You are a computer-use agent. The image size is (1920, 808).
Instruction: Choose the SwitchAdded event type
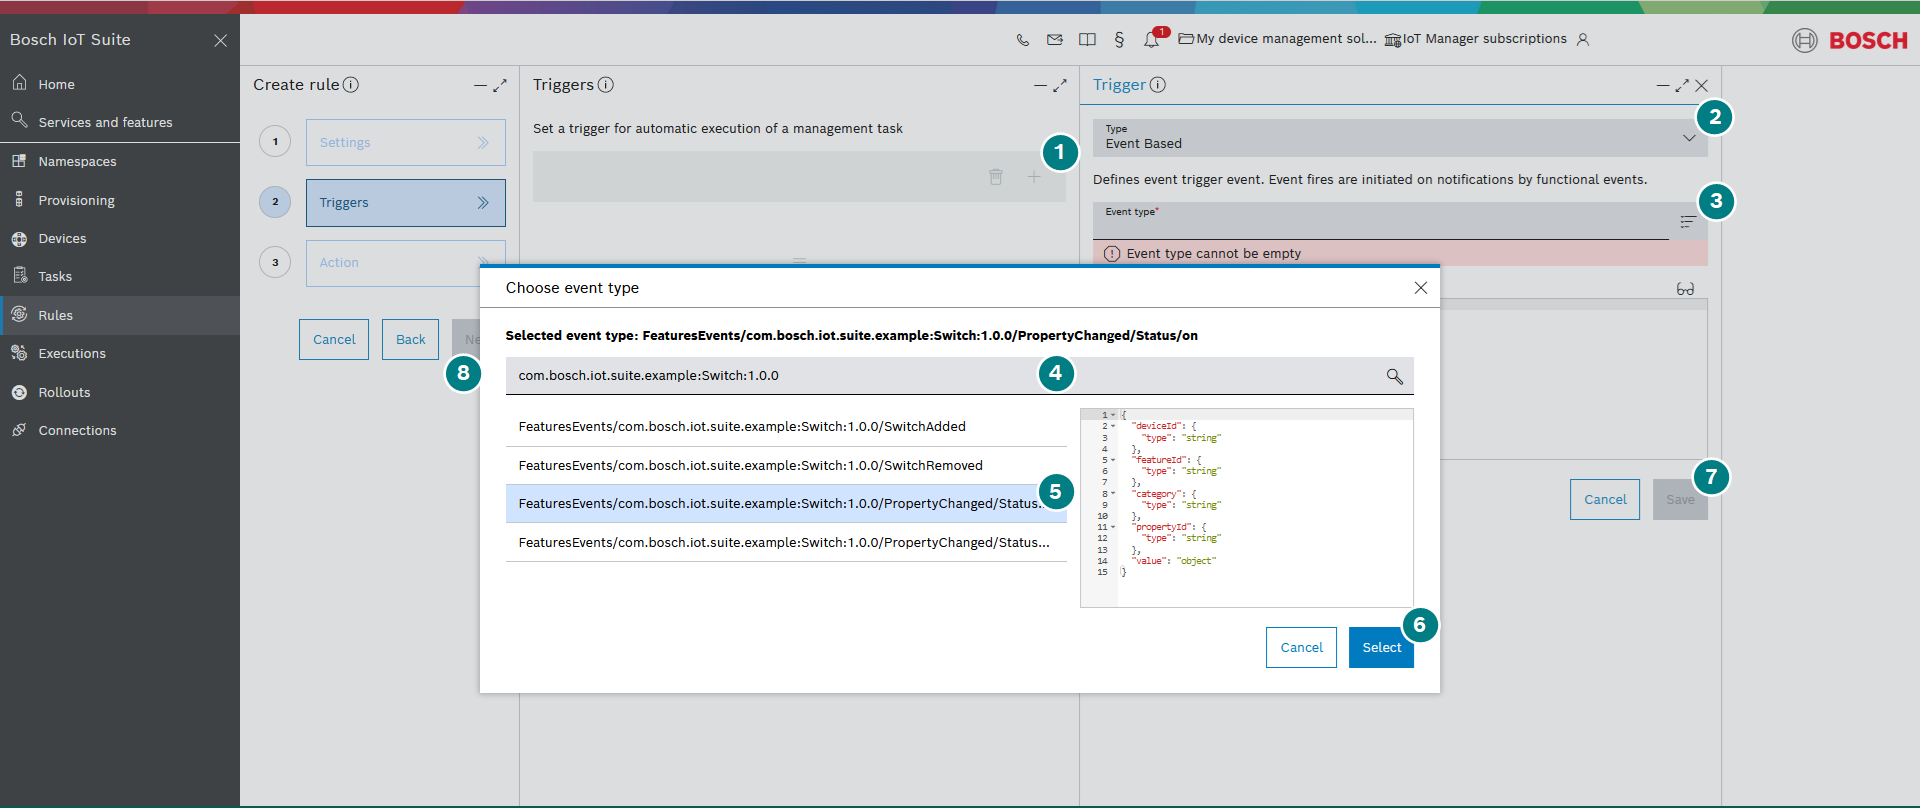[x=786, y=427]
